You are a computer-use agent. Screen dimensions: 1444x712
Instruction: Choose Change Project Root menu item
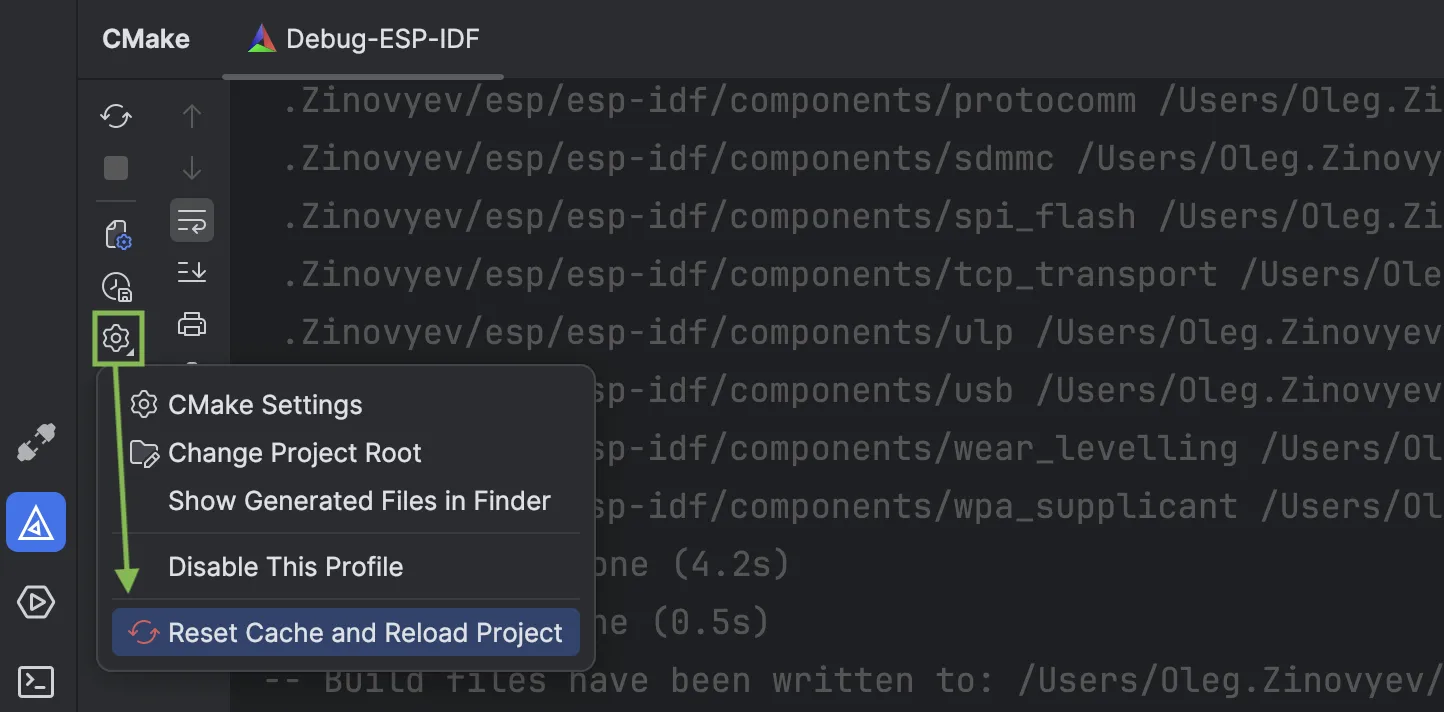[x=294, y=453]
